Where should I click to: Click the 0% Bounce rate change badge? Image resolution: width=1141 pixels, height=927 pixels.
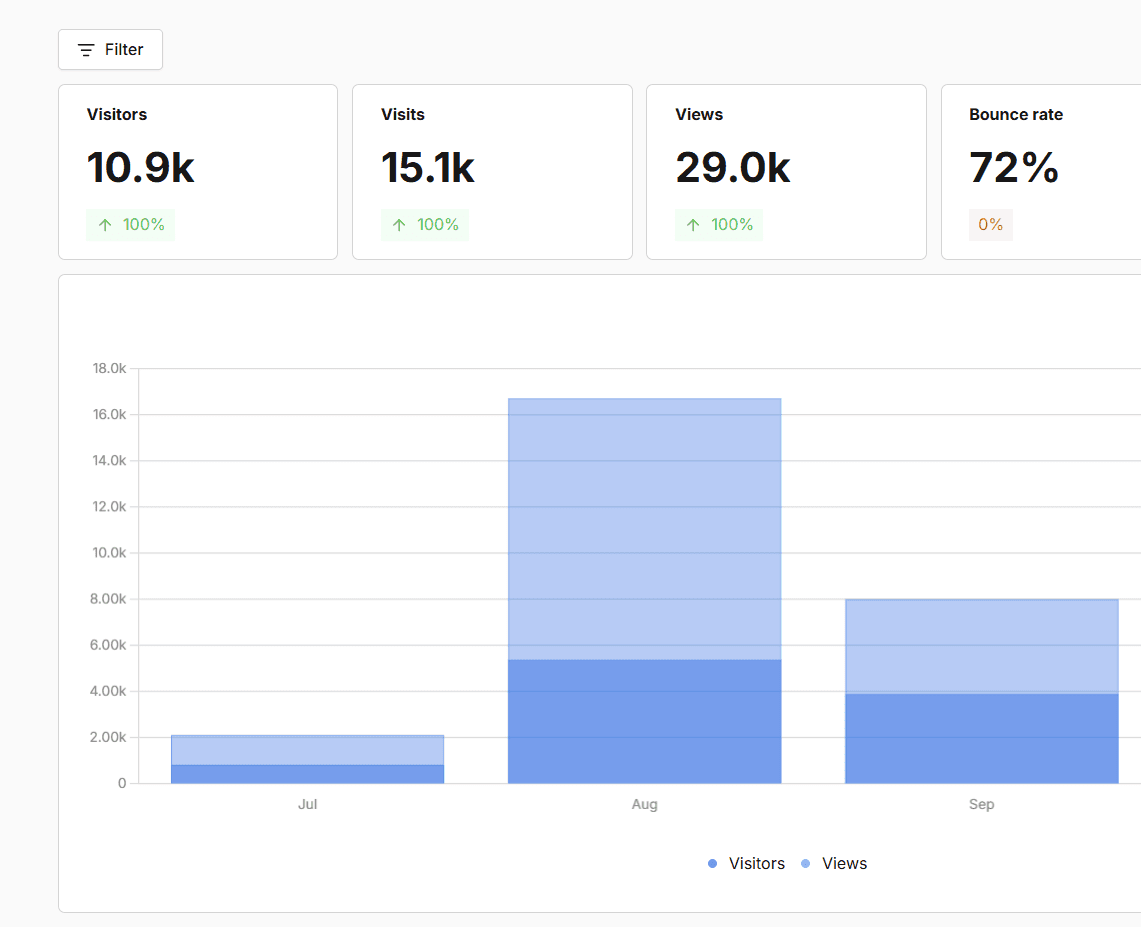pyautogui.click(x=990, y=225)
